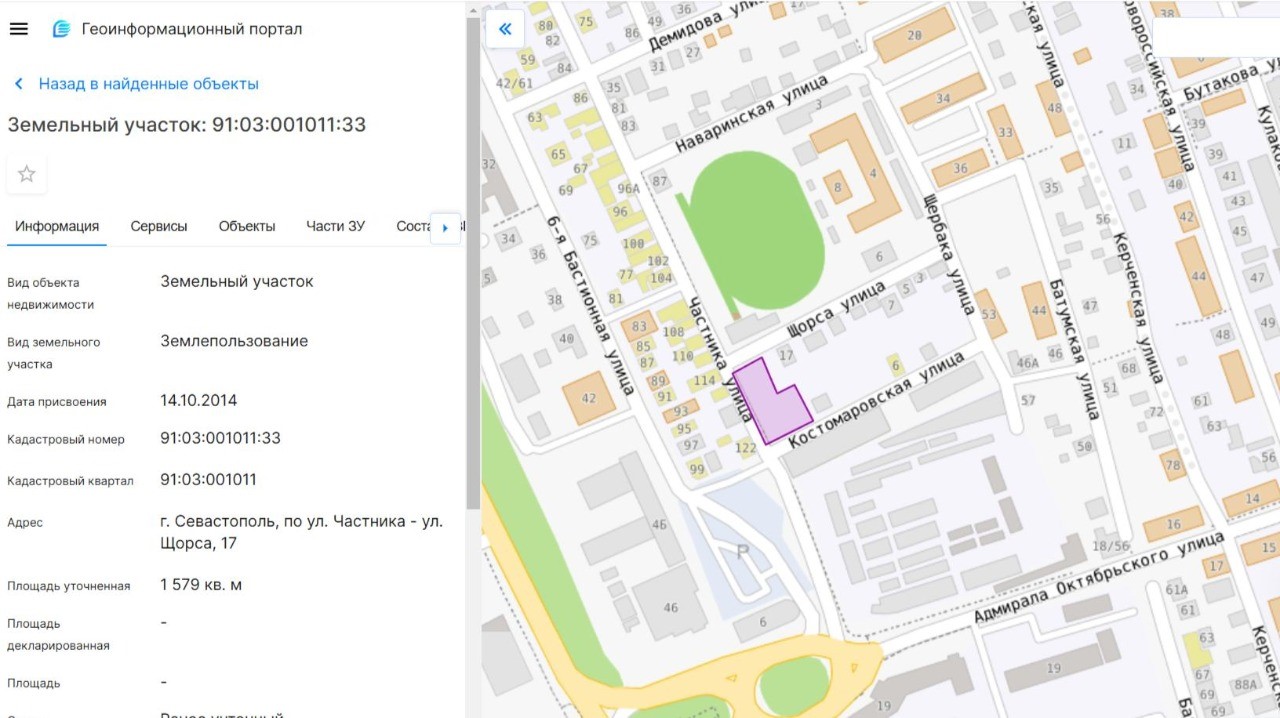Click building 20 on the map
The width and height of the screenshot is (1280, 718).
pyautogui.click(x=914, y=36)
